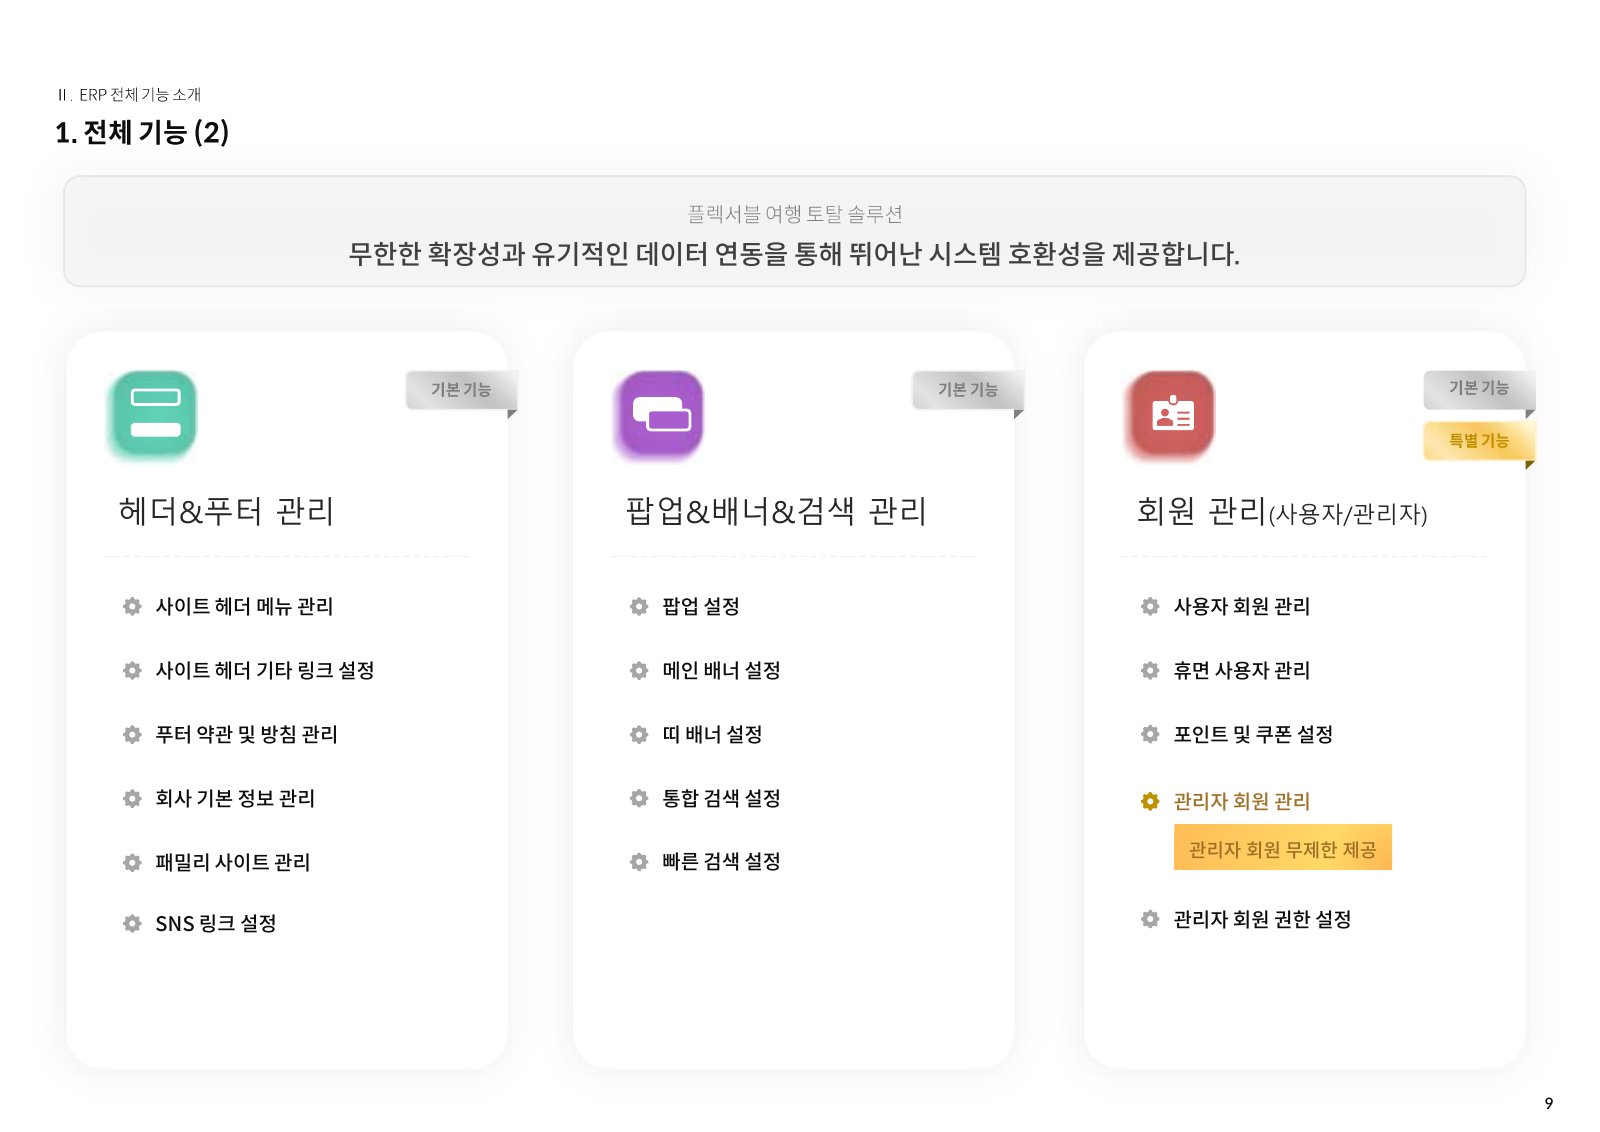Click the 사이트 헤더 메뉴 관리 item text

click(244, 606)
